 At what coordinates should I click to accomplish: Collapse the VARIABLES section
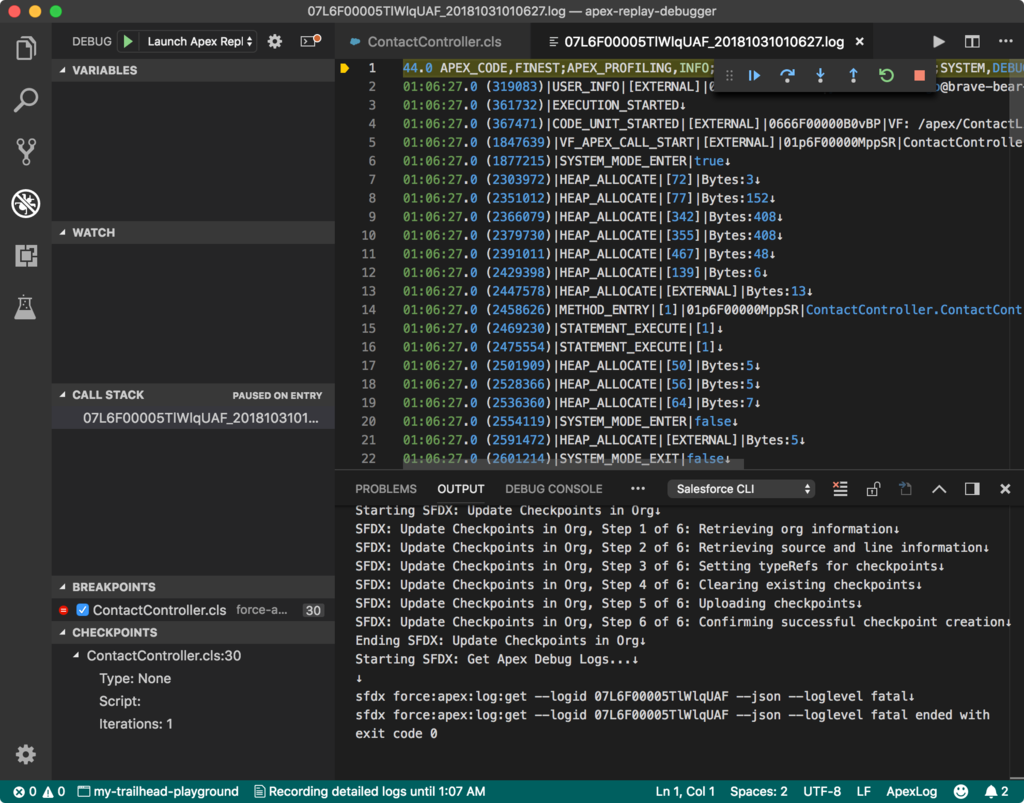(x=193, y=71)
